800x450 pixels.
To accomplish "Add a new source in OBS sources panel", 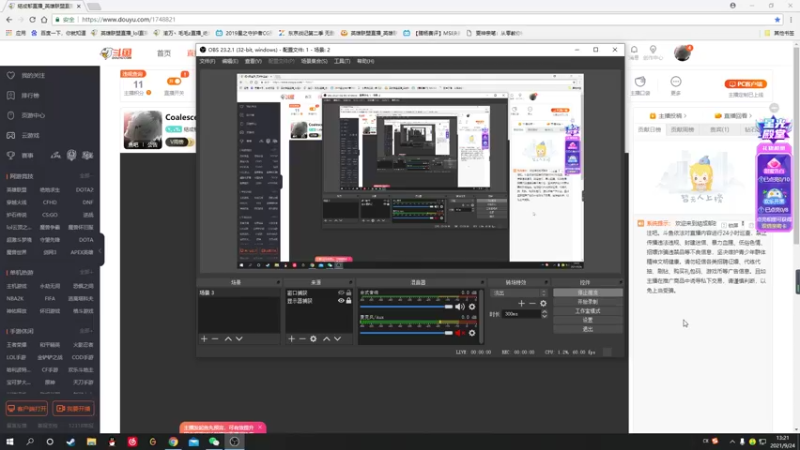I will click(x=291, y=339).
